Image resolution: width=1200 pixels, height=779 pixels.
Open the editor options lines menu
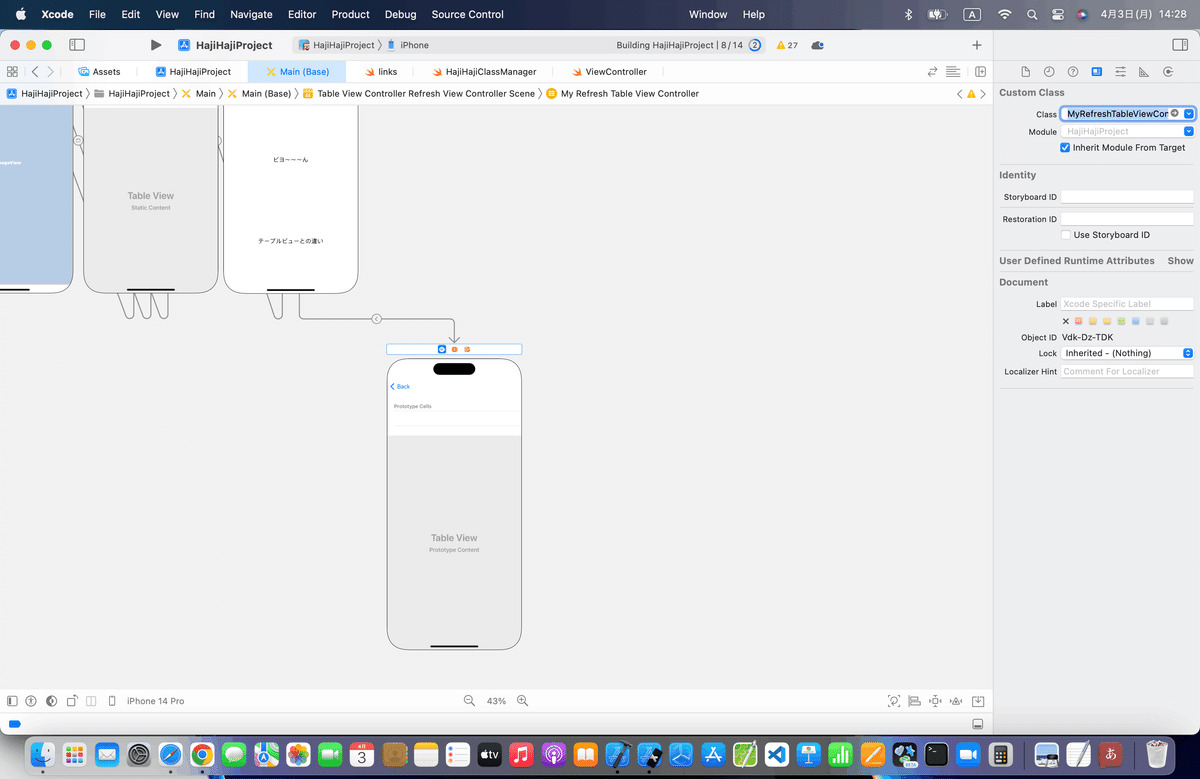[x=953, y=72]
